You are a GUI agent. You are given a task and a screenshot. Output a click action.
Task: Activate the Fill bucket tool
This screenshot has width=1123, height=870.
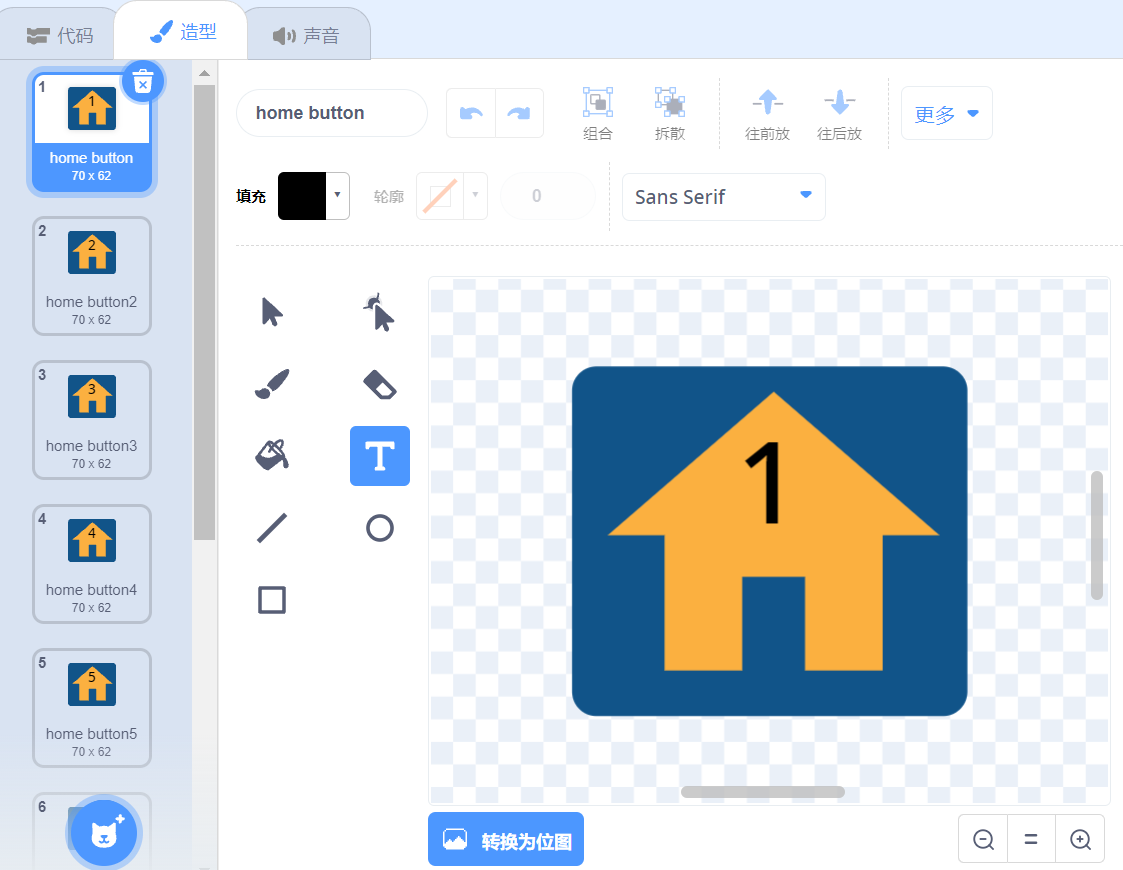[x=271, y=456]
